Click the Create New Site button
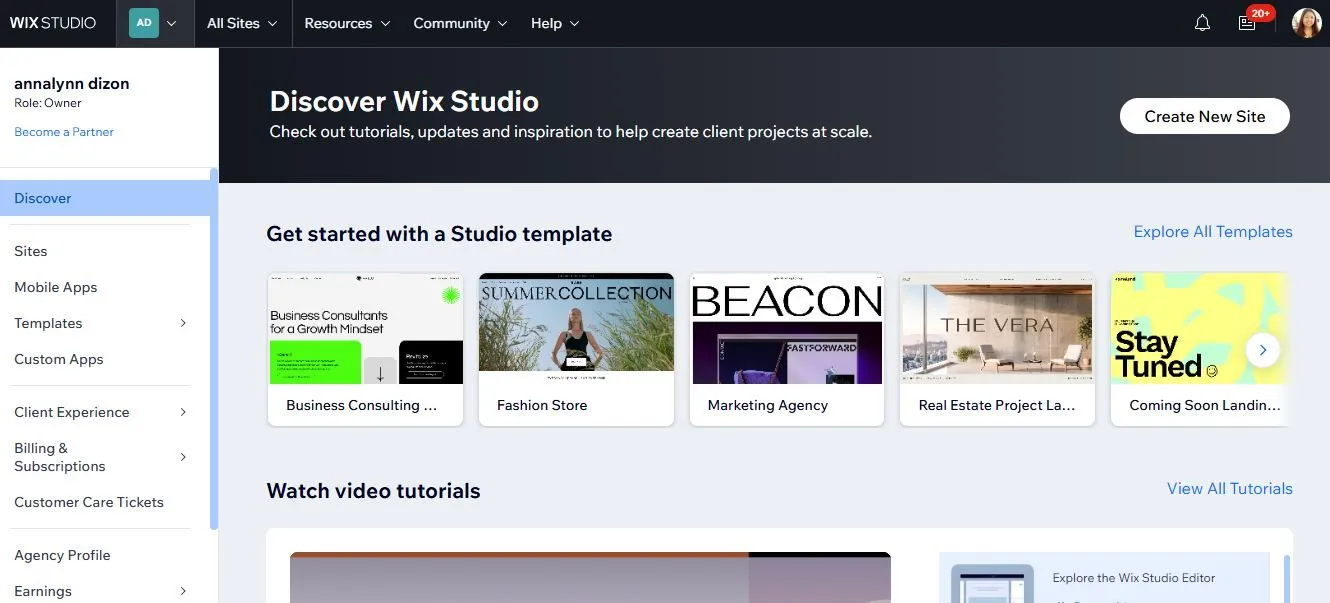1330x603 pixels. pyautogui.click(x=1204, y=116)
